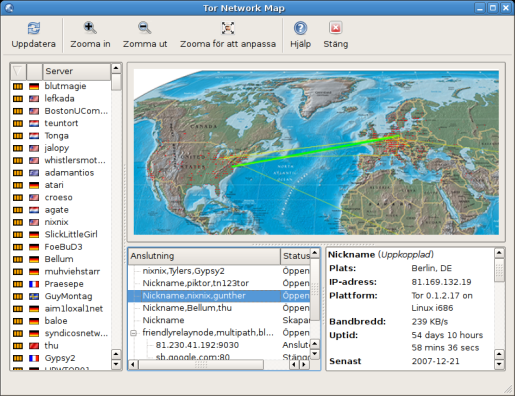Sort server list by status column triangle
The image size is (515, 396).
tap(18, 71)
